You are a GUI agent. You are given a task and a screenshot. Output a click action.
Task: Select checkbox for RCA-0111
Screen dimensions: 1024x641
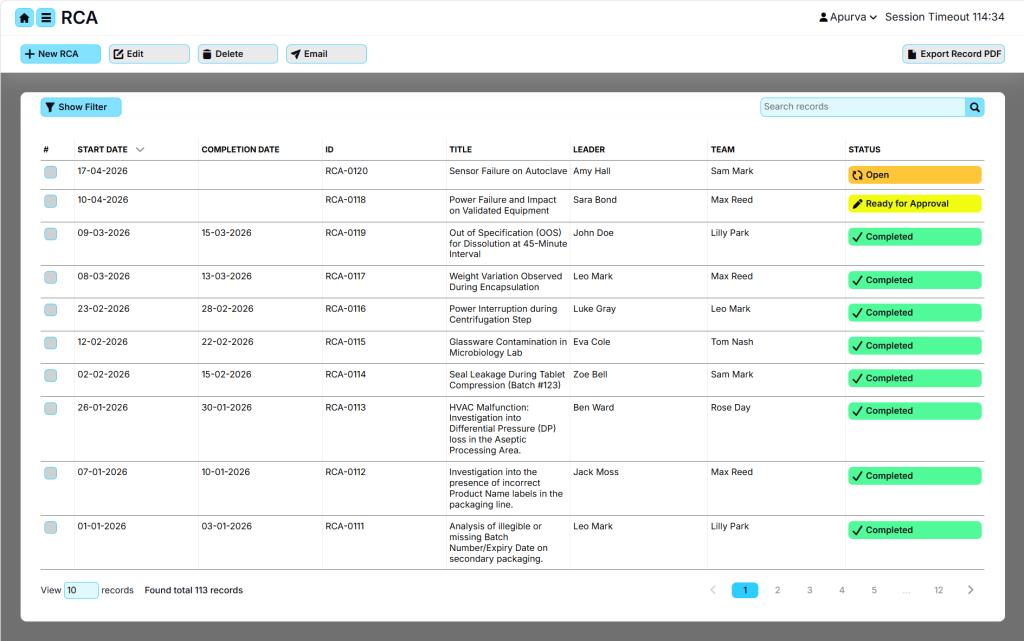pyautogui.click(x=50, y=527)
